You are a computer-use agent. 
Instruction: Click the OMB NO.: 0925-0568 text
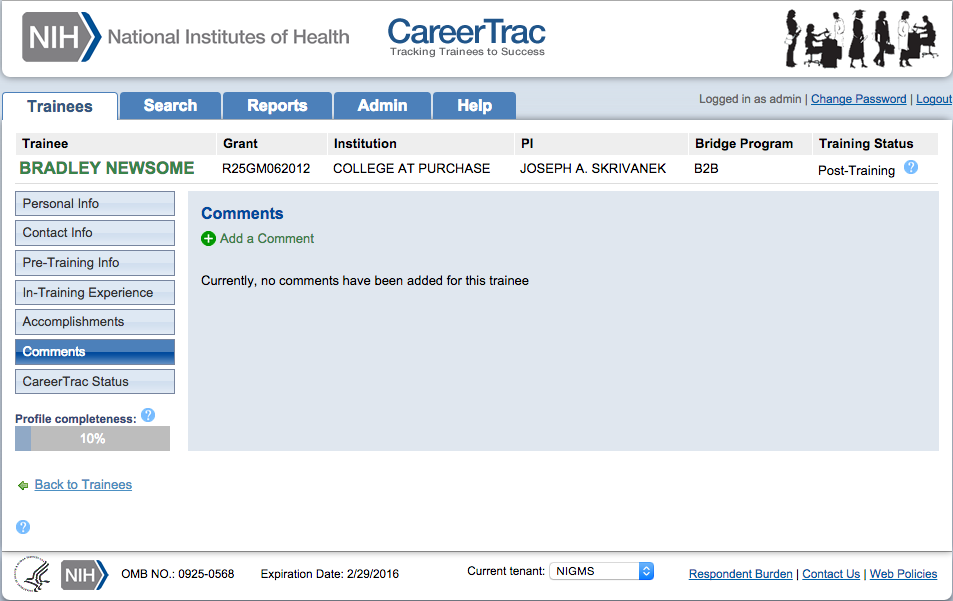(x=177, y=574)
